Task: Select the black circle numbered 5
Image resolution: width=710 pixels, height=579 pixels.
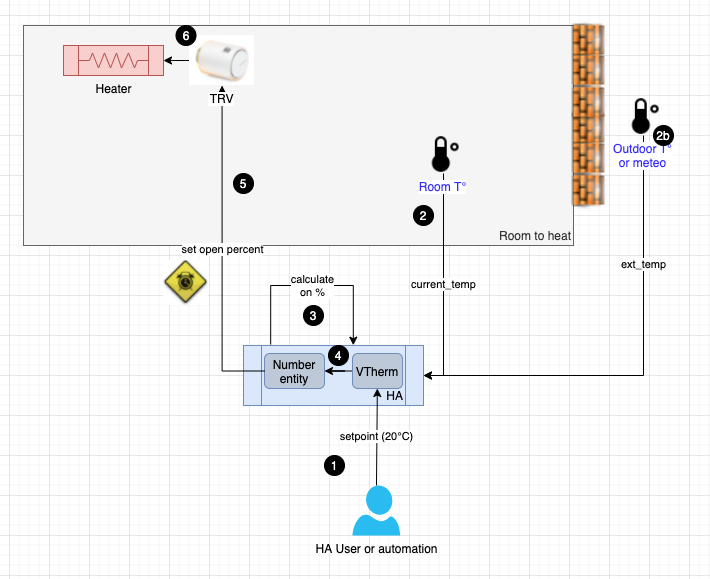Action: click(x=242, y=183)
